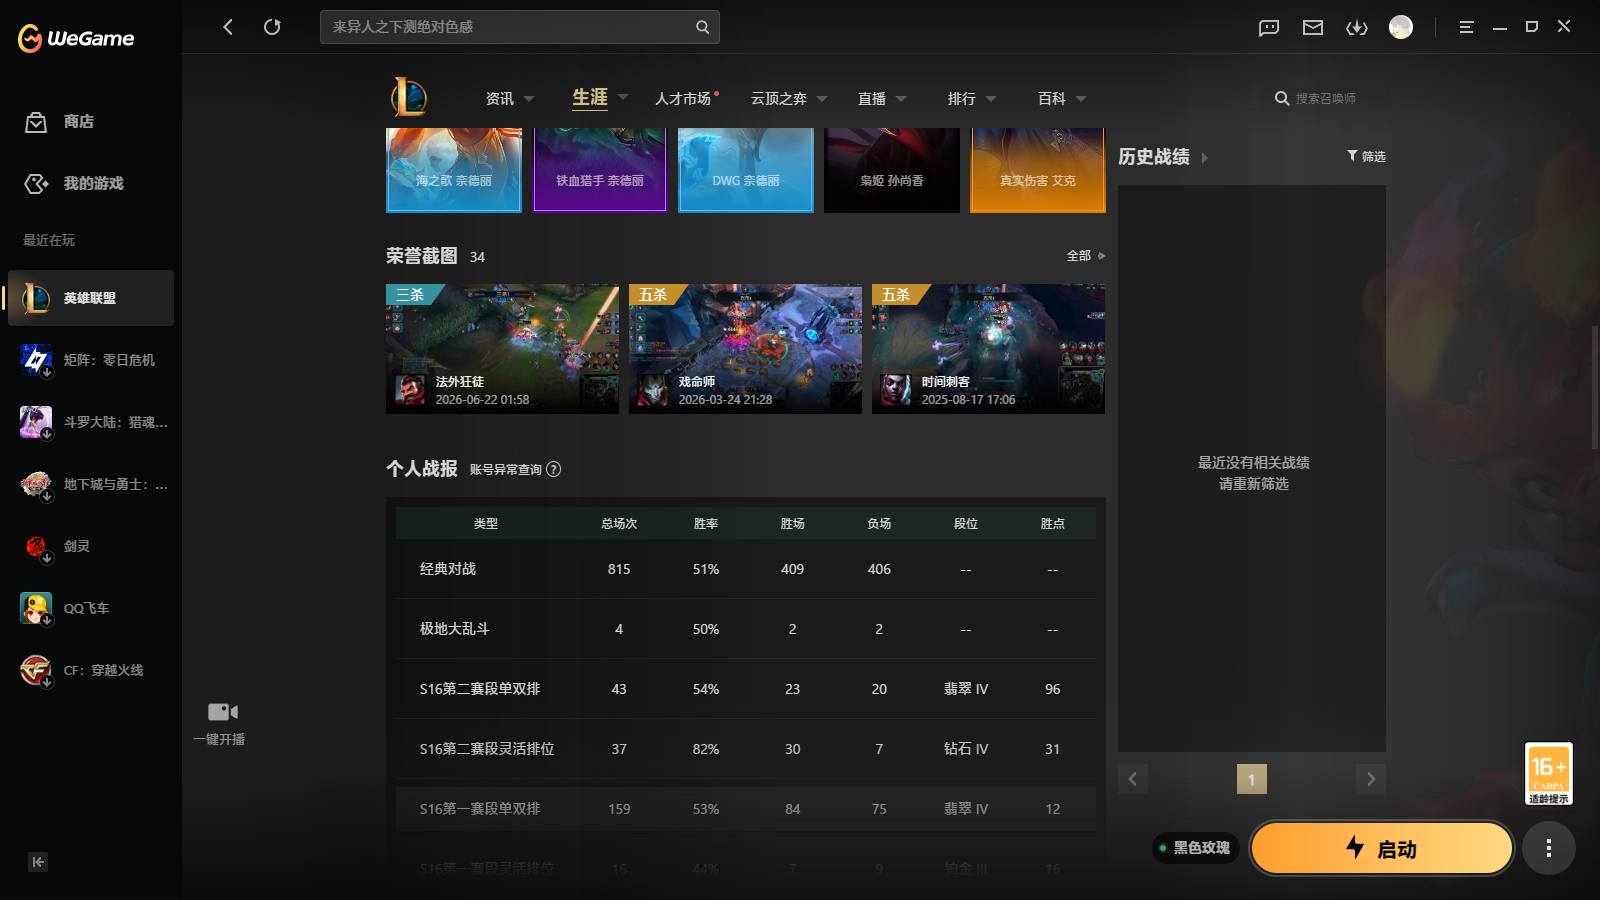
Task: Click the 总场次 column header
Action: point(619,524)
